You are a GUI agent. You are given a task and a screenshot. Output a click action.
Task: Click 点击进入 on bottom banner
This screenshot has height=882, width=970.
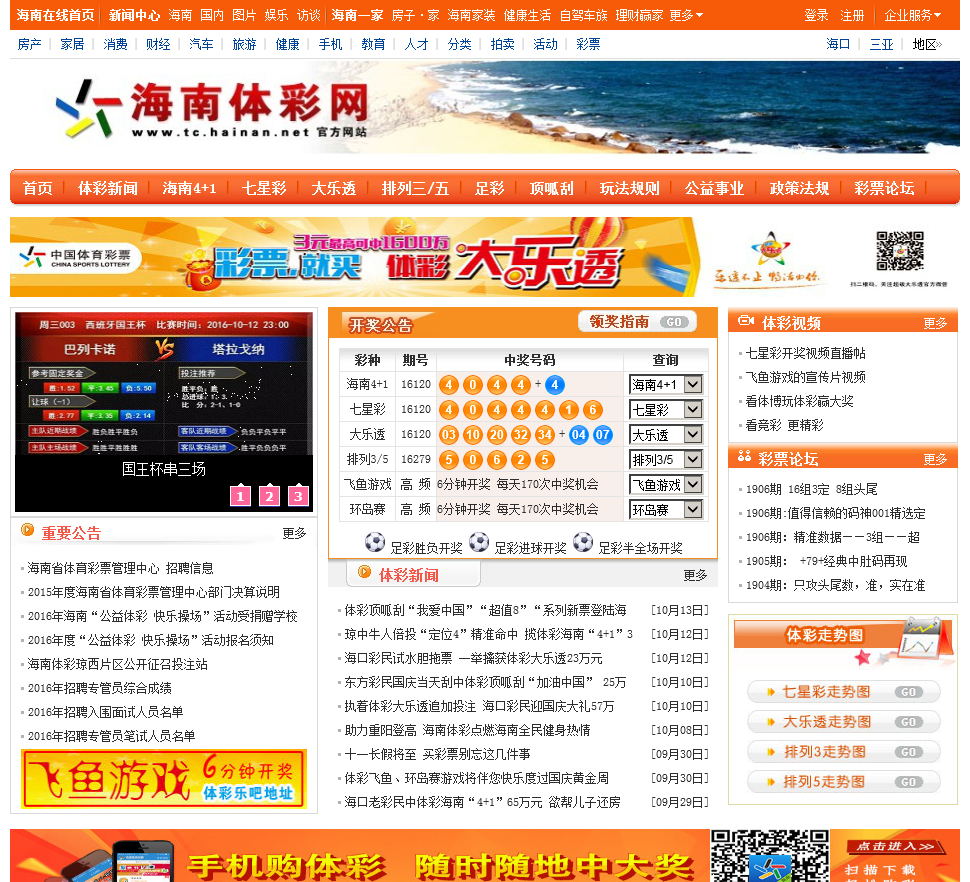coord(895,846)
